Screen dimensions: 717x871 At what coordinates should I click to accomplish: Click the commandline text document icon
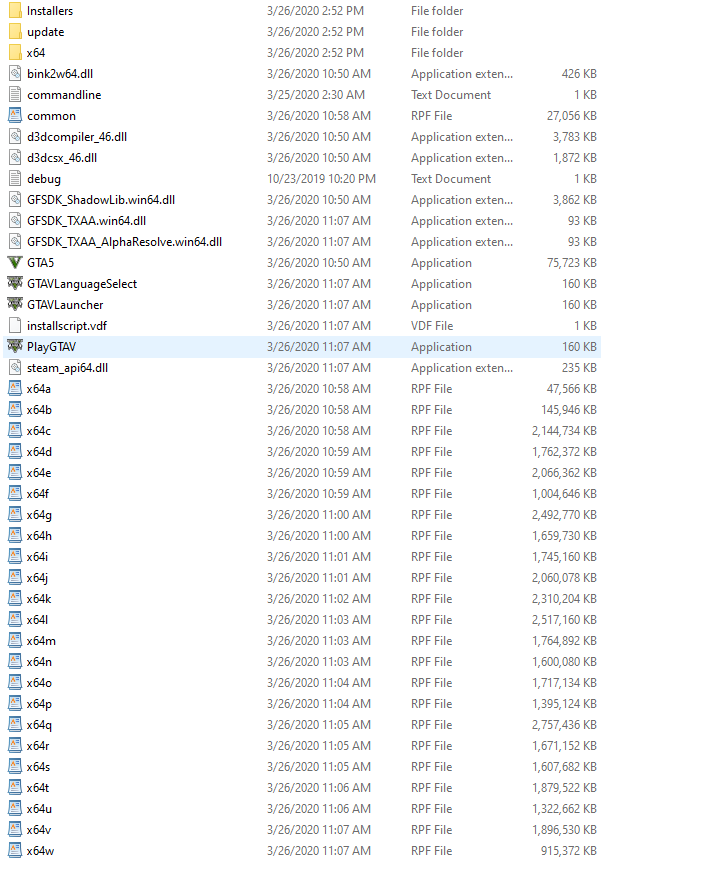coord(16,94)
